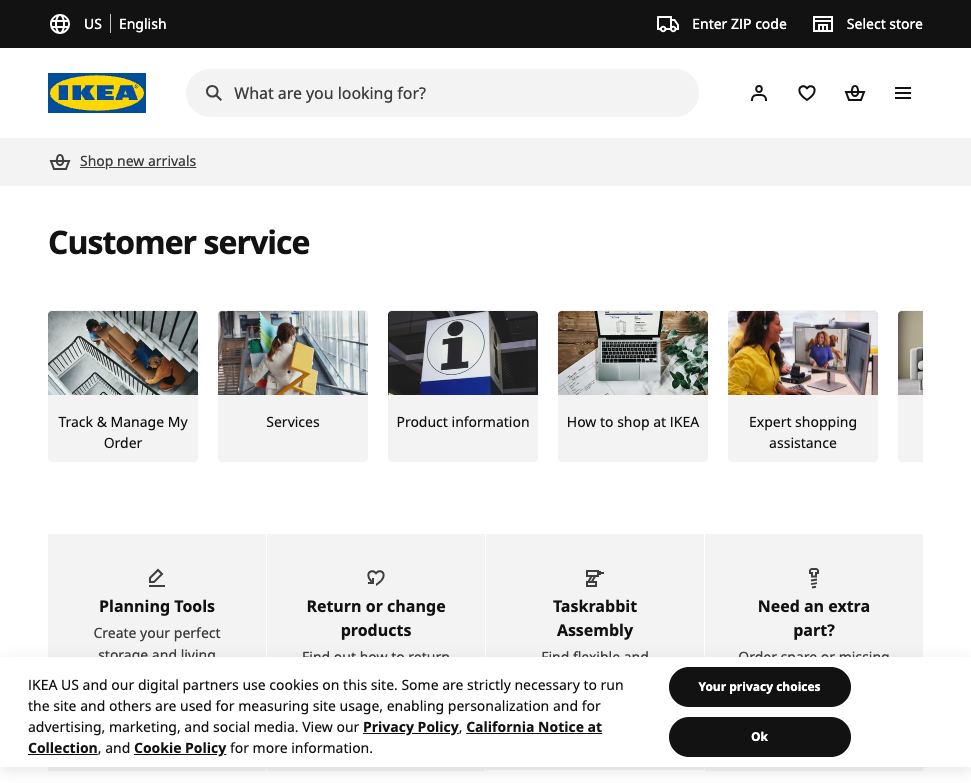971x783 pixels.
Task: Click the Taskrabbit Assembly drill icon
Action: tap(594, 577)
